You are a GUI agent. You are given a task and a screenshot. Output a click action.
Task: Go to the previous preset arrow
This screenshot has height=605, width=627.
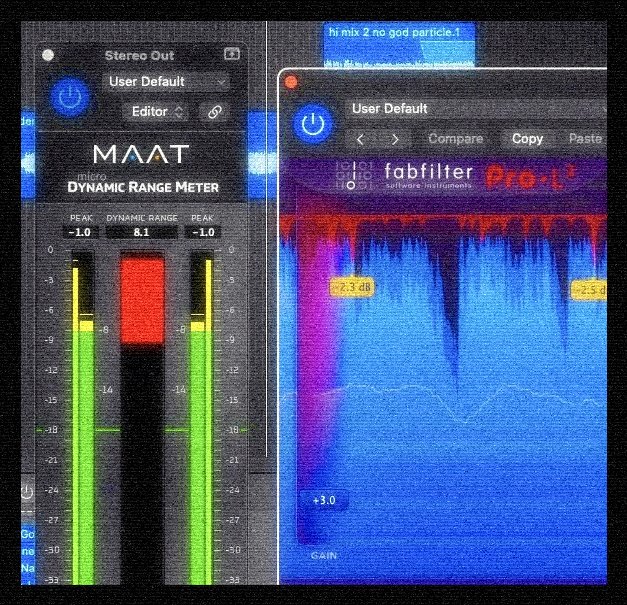tap(360, 139)
